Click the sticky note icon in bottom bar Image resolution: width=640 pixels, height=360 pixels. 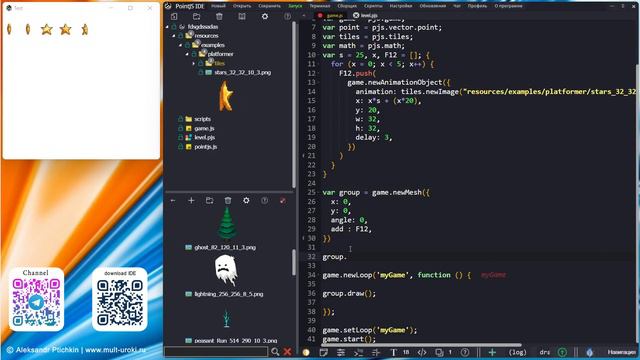(x=324, y=352)
